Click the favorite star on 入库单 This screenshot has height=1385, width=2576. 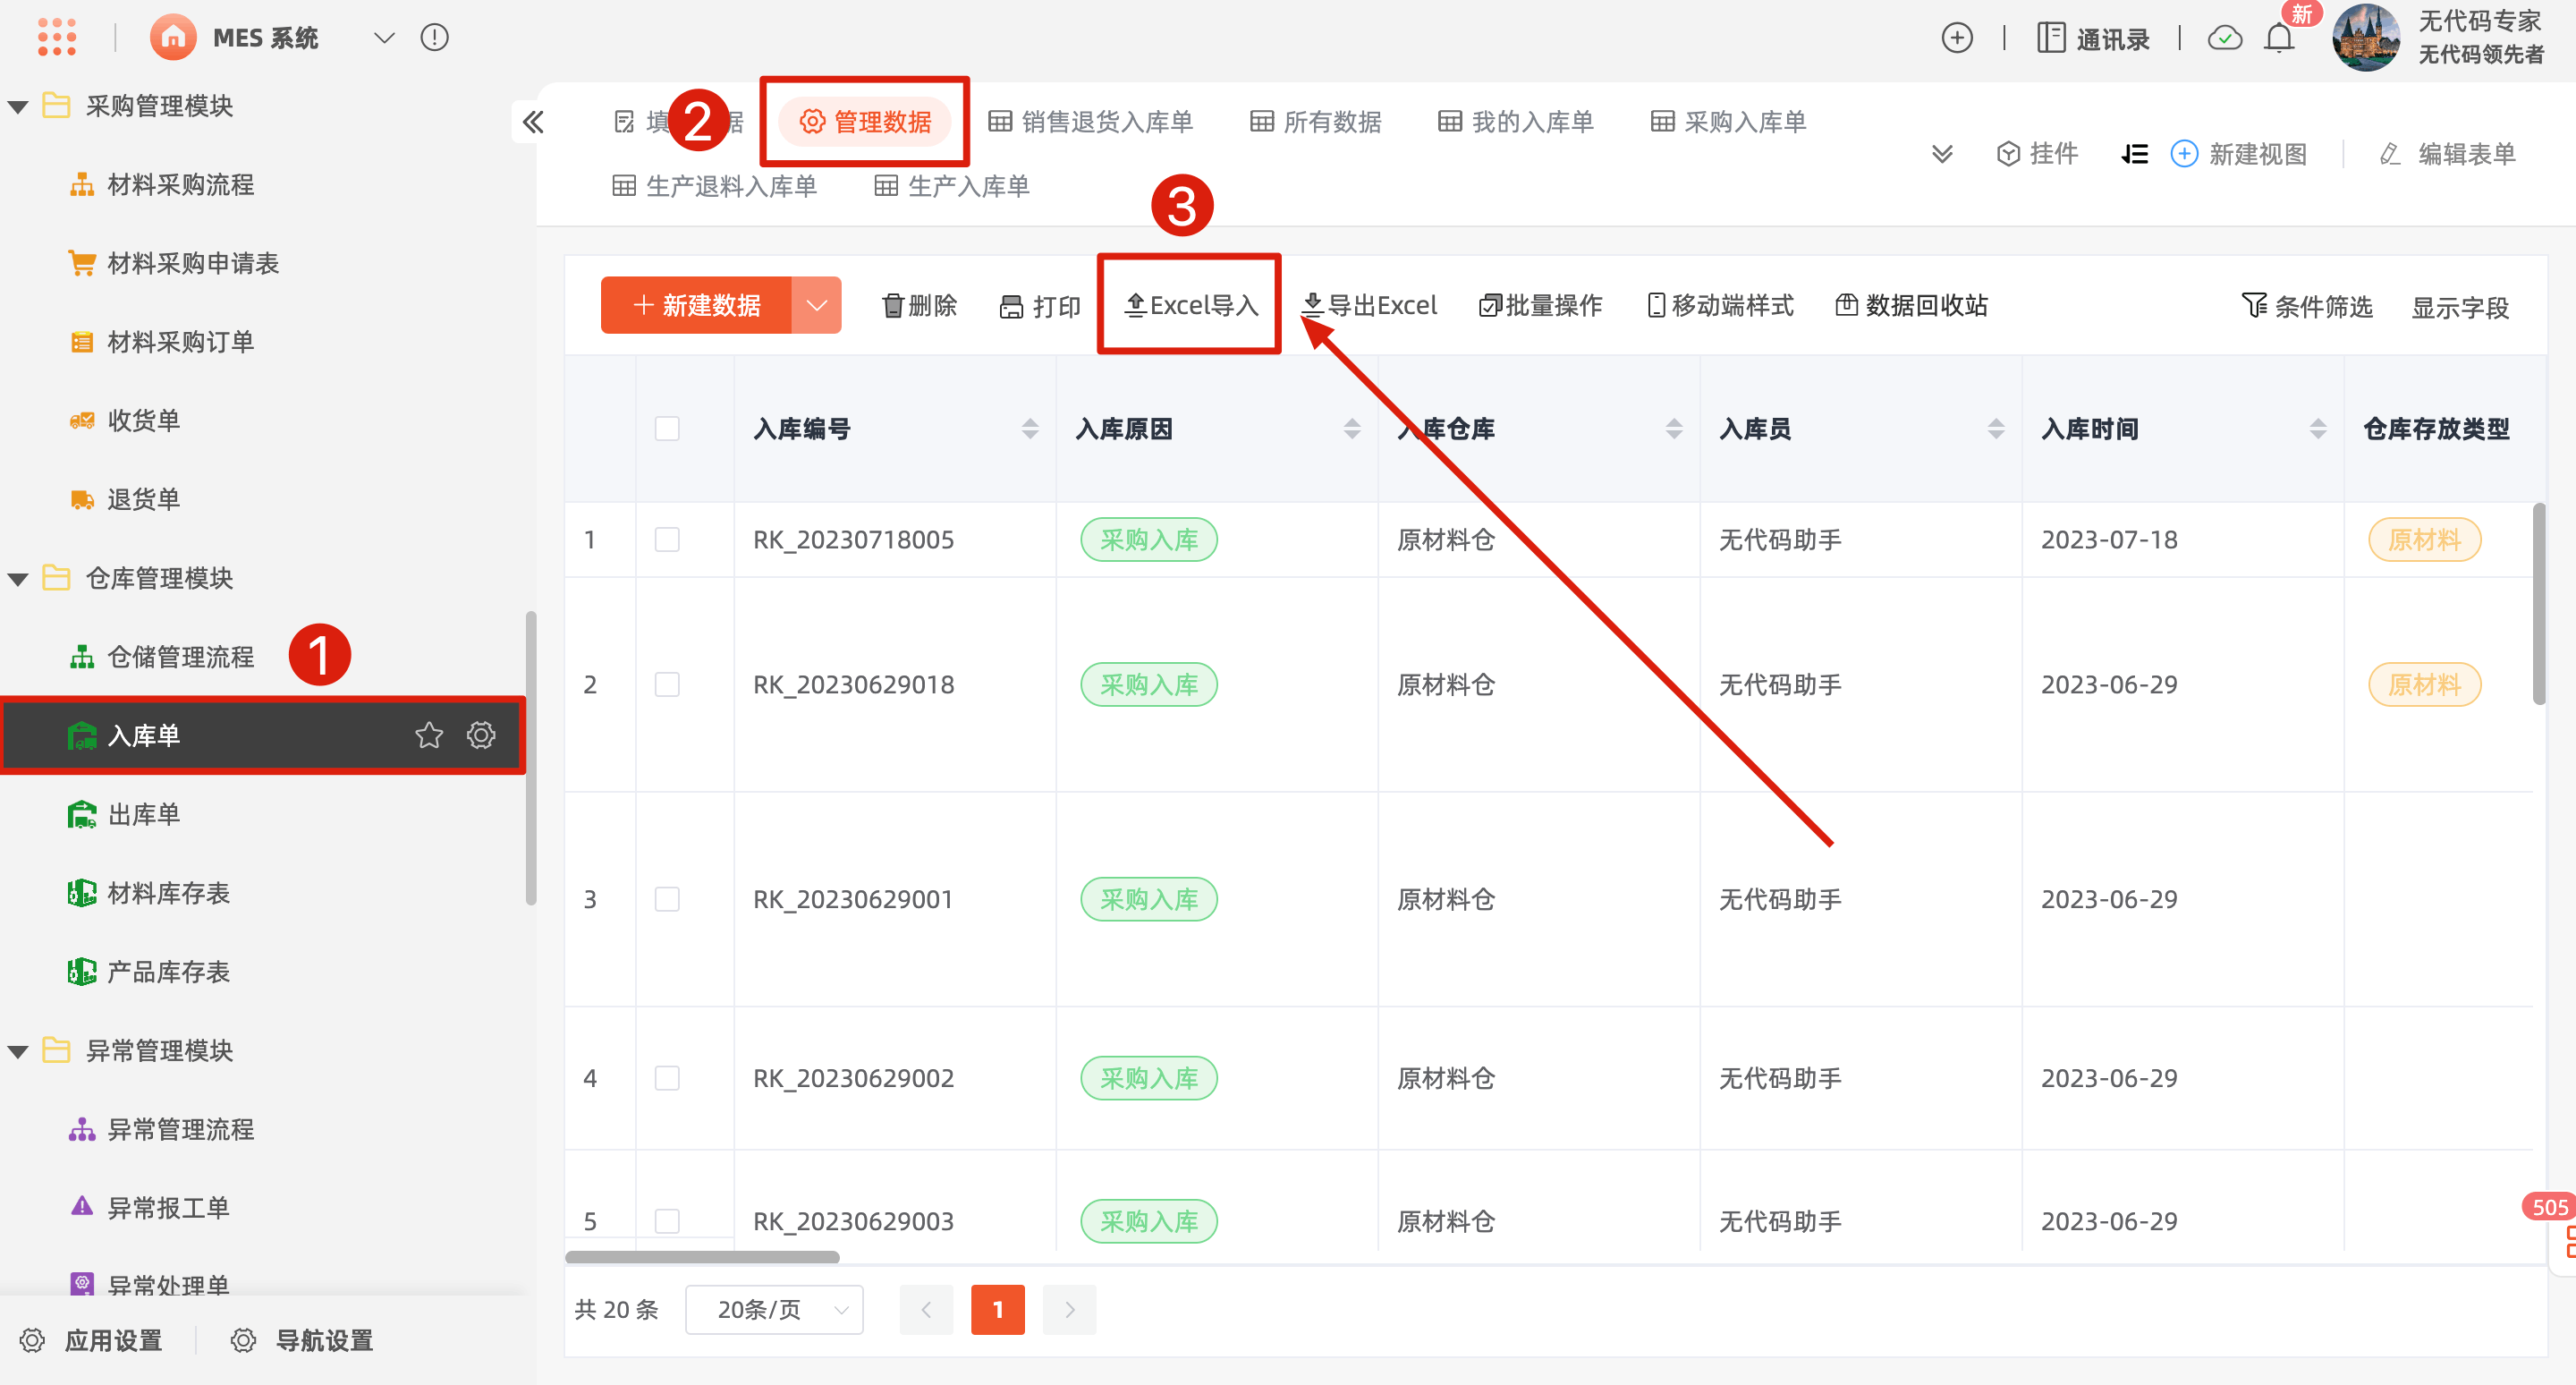coord(429,735)
